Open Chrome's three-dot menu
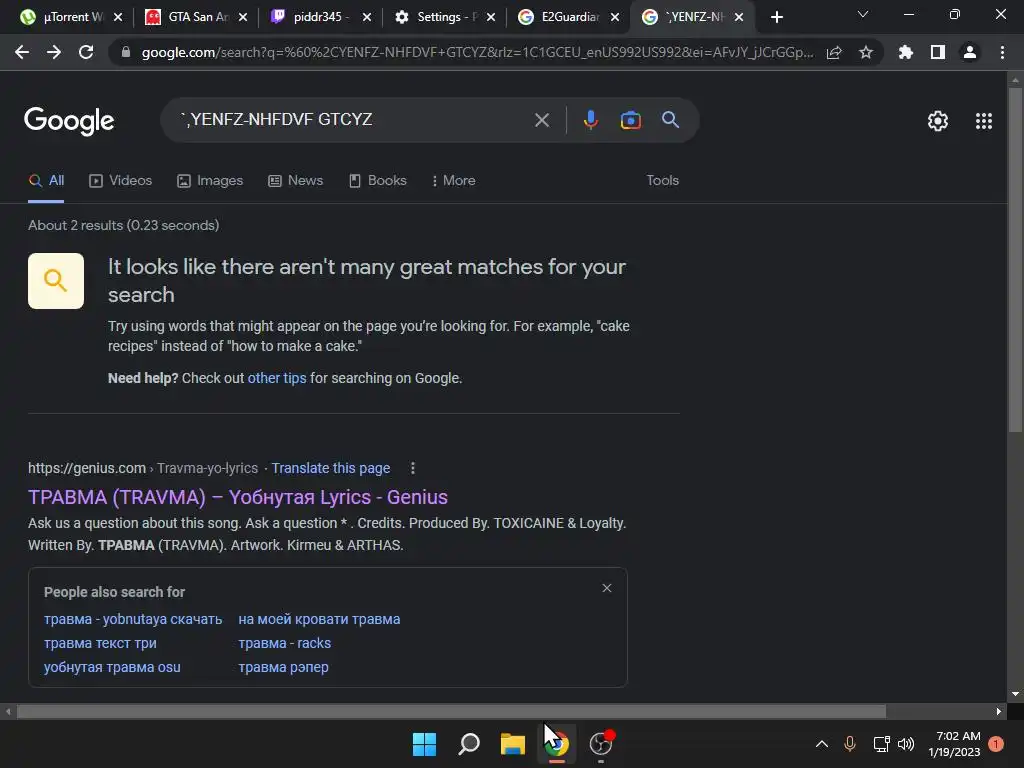This screenshot has width=1024, height=768. tap(1002, 52)
